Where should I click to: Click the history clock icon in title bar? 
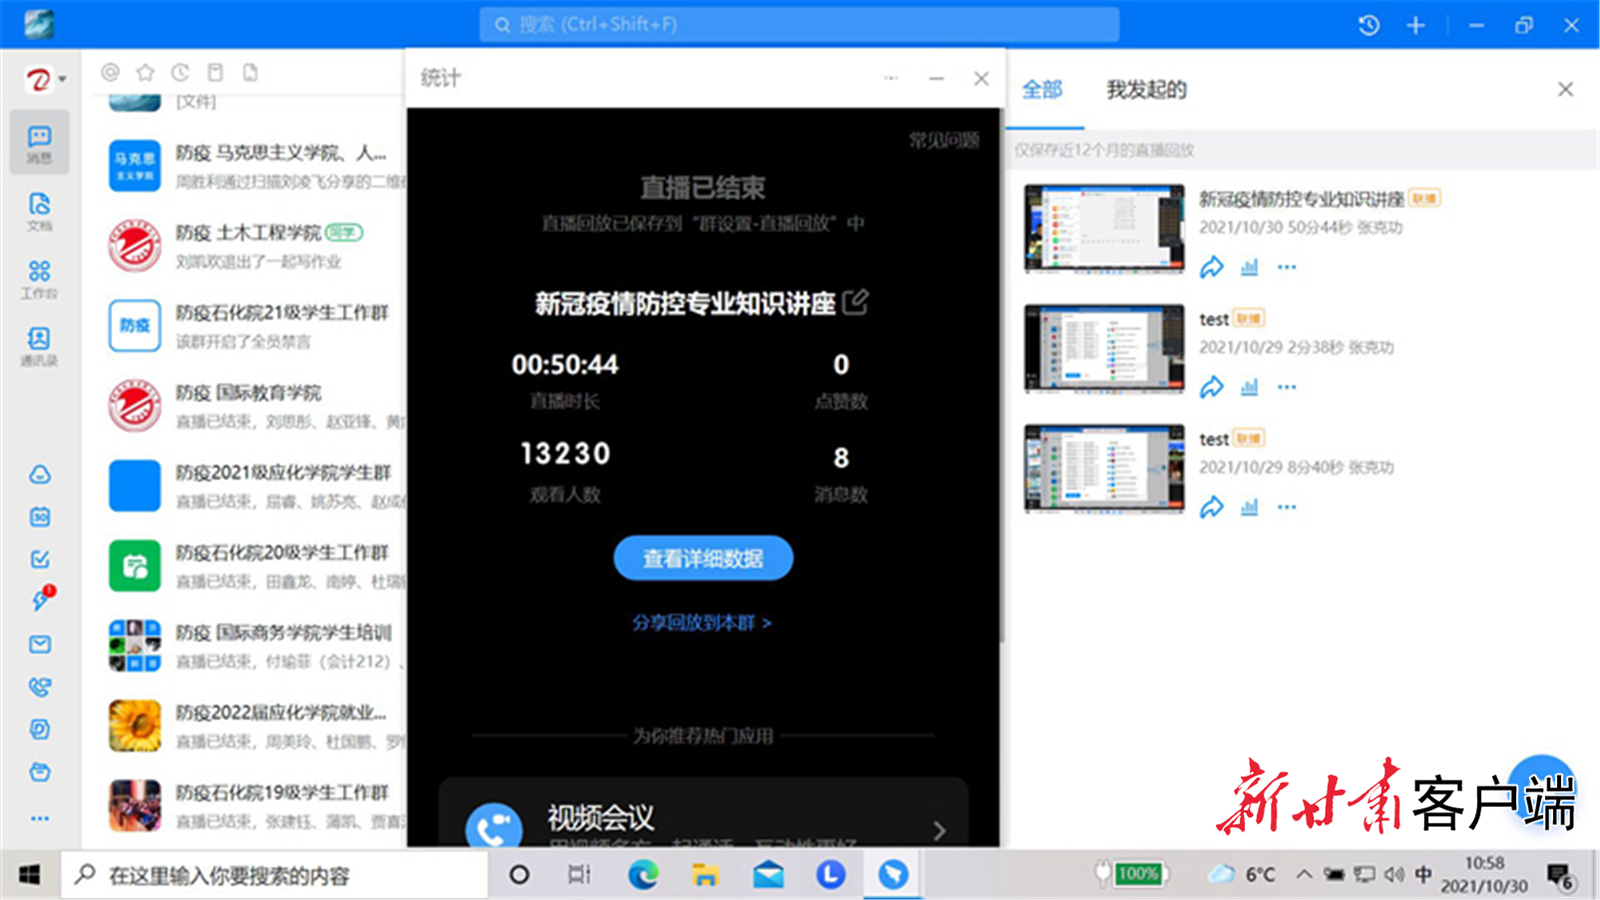coord(1369,25)
